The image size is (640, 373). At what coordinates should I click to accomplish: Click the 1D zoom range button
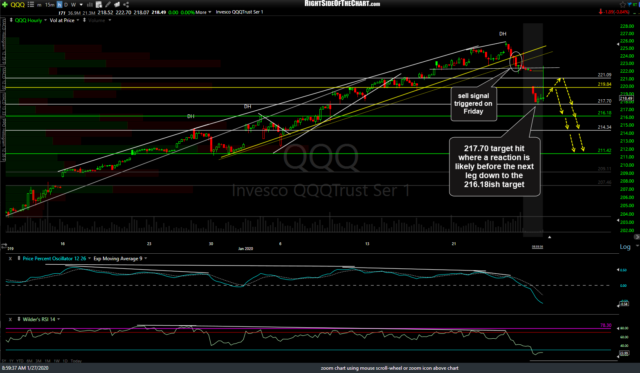coord(65,361)
